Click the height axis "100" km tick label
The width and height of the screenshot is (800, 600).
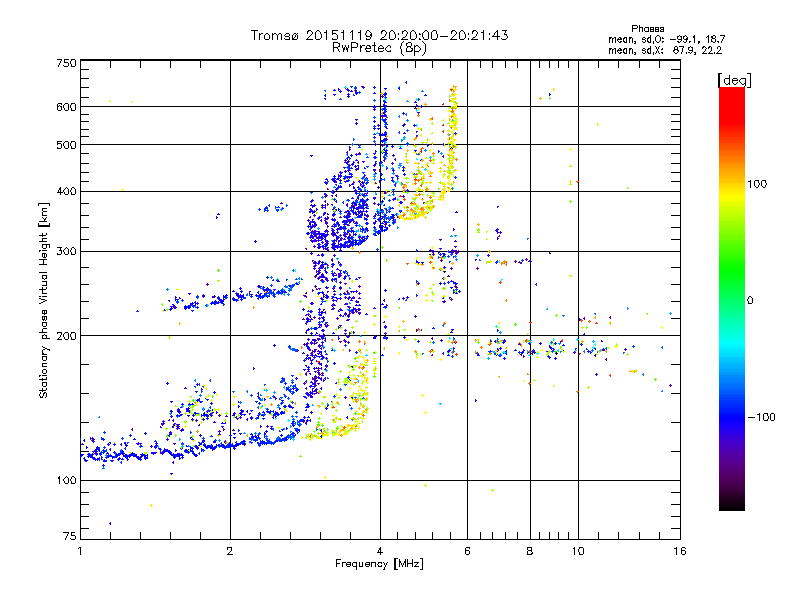point(66,481)
